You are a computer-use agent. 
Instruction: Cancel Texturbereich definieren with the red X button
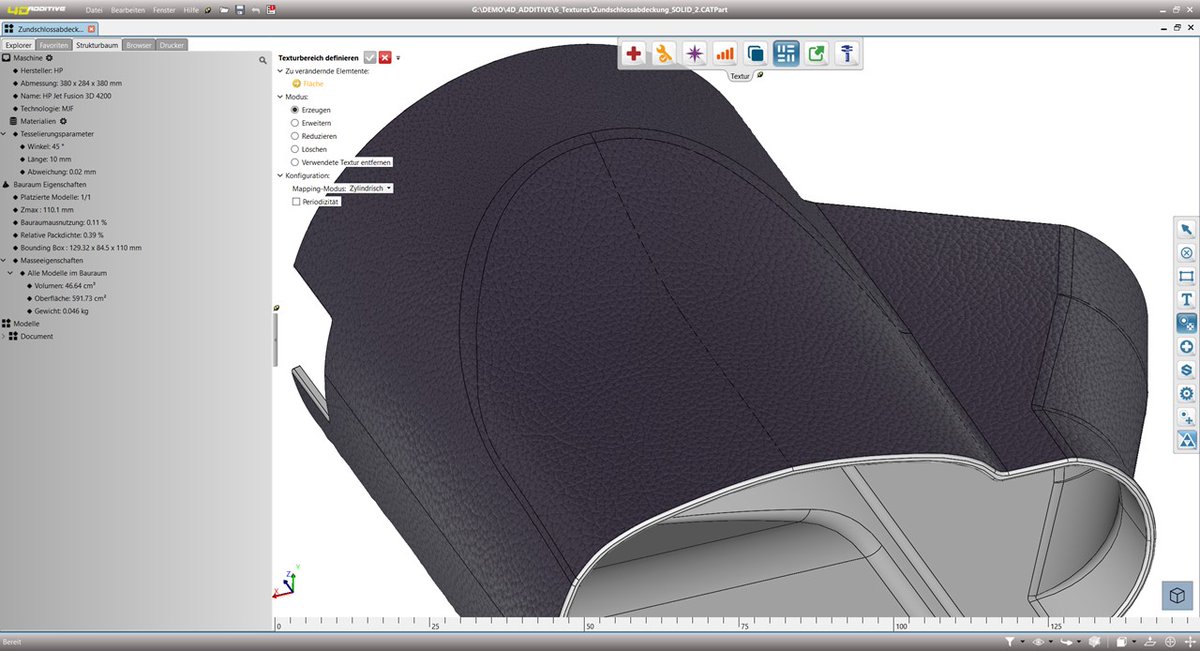click(x=384, y=57)
